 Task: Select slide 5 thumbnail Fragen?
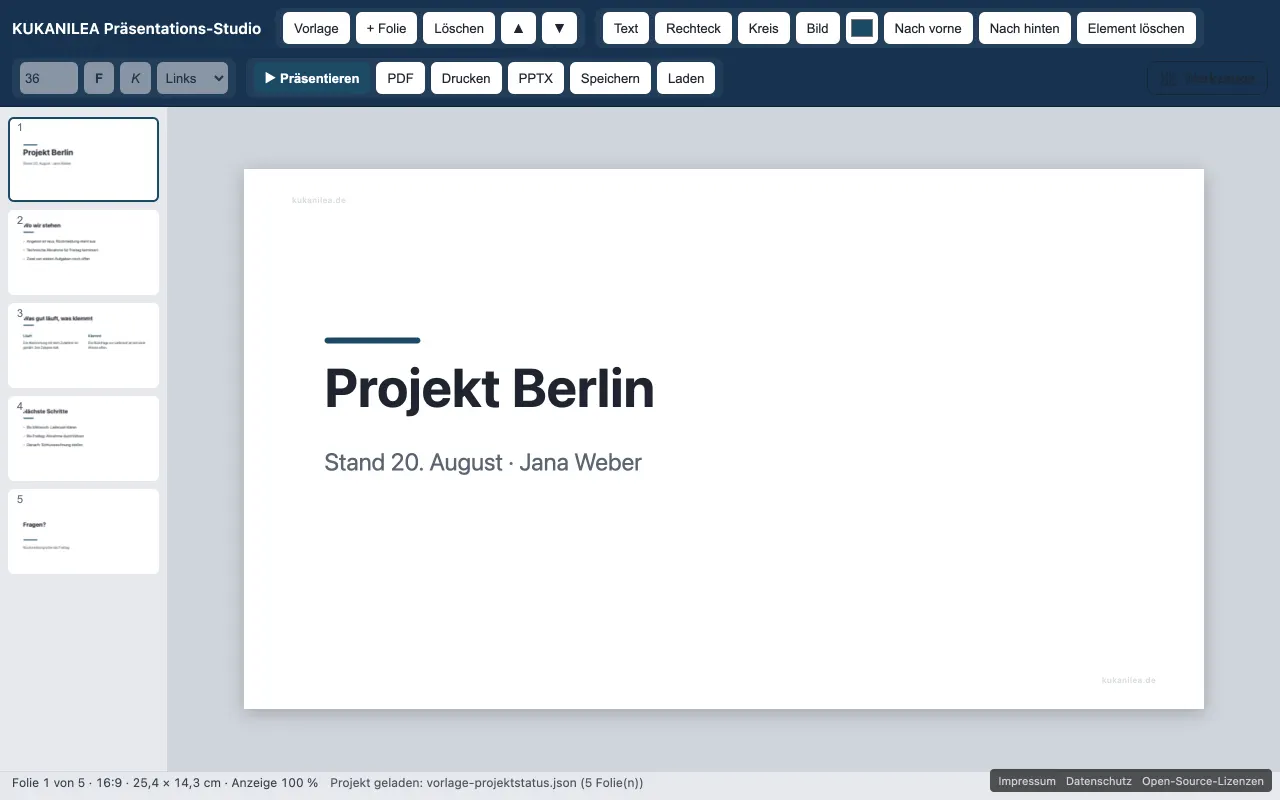(83, 531)
